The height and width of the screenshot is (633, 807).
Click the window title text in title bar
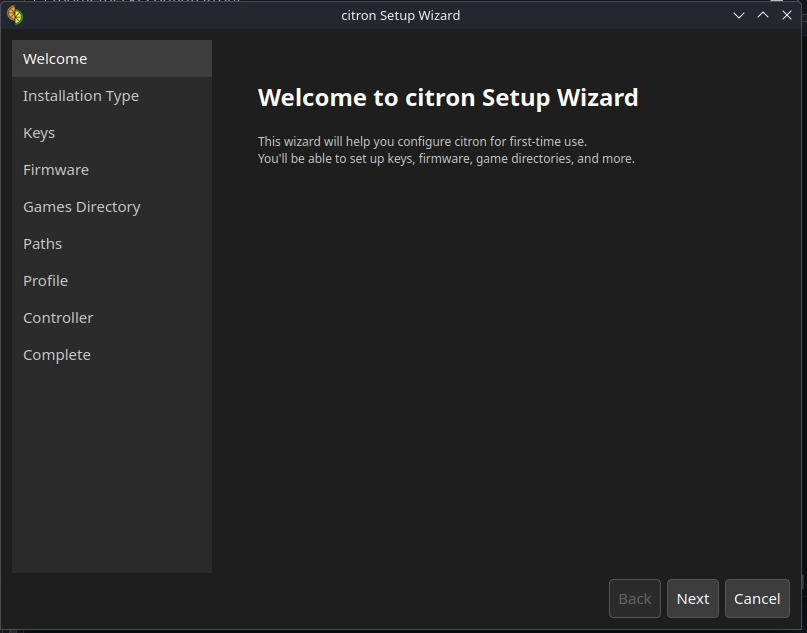tap(401, 15)
